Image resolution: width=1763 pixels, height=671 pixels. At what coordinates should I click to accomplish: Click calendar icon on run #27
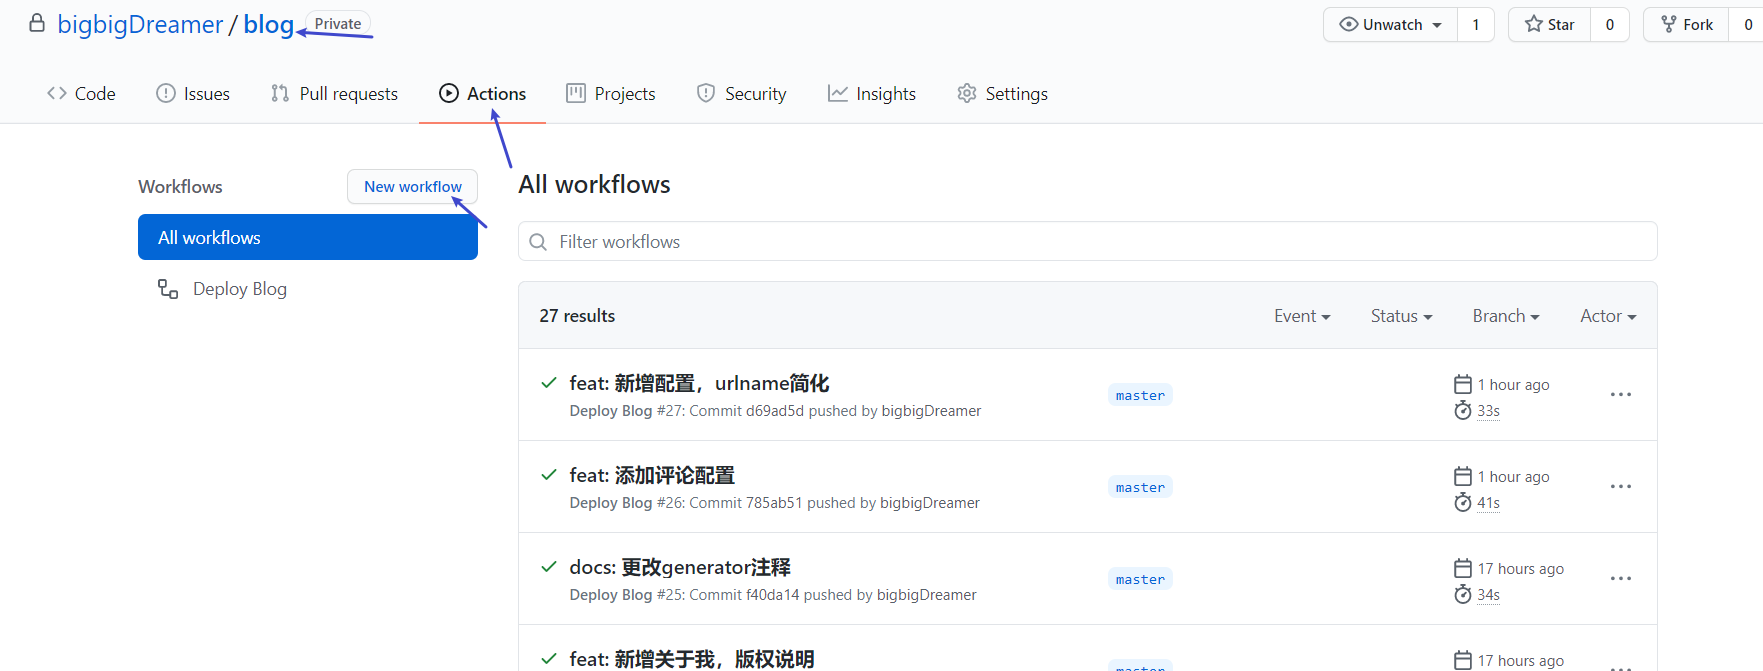tap(1463, 384)
